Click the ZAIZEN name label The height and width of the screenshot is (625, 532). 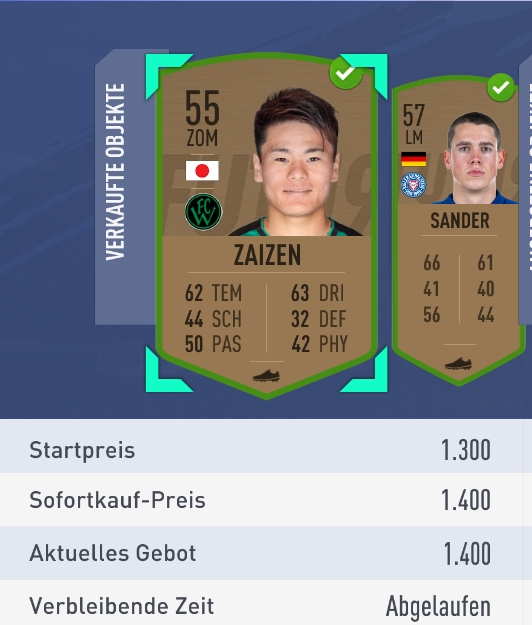click(x=267, y=255)
